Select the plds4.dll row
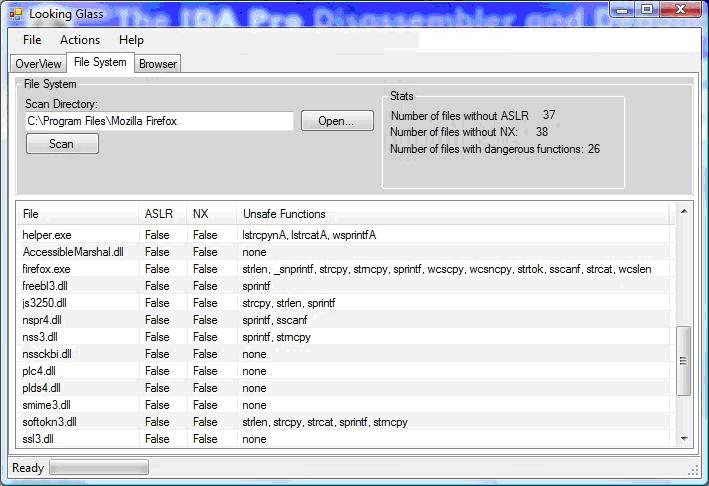Viewport: 709px width, 486px height. (x=344, y=388)
